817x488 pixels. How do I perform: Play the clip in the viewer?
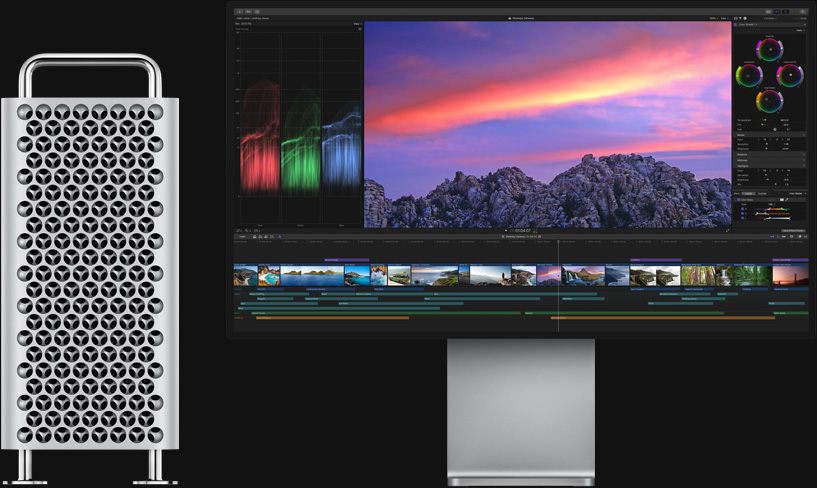coord(506,230)
